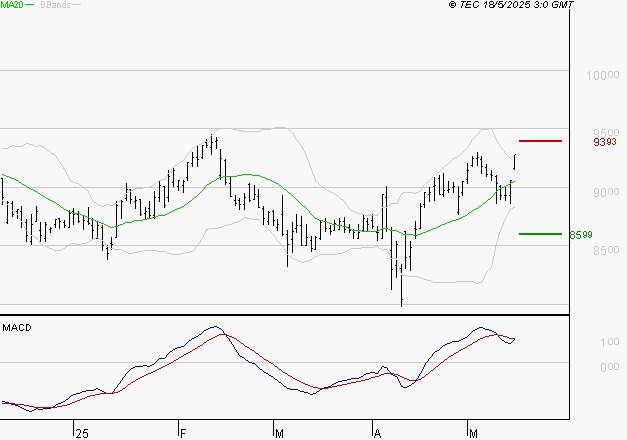The width and height of the screenshot is (627, 440).
Task: Click the F February marker on time axis
Action: point(183,434)
